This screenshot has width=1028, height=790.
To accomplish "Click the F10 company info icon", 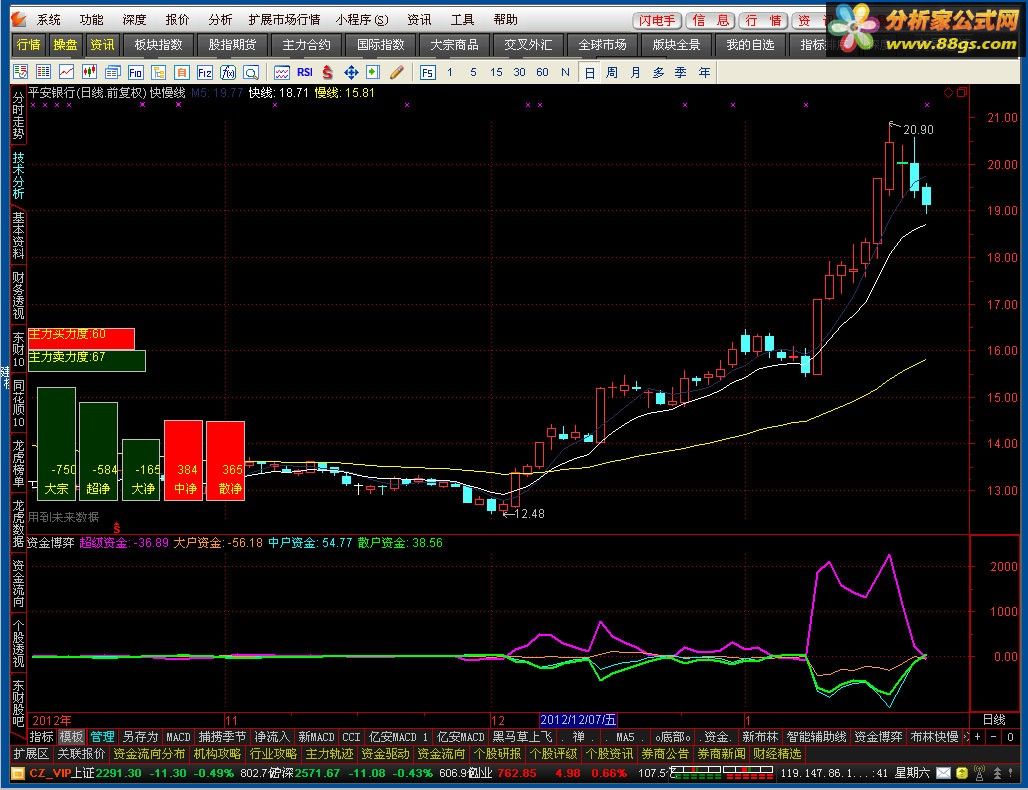I will coord(135,72).
